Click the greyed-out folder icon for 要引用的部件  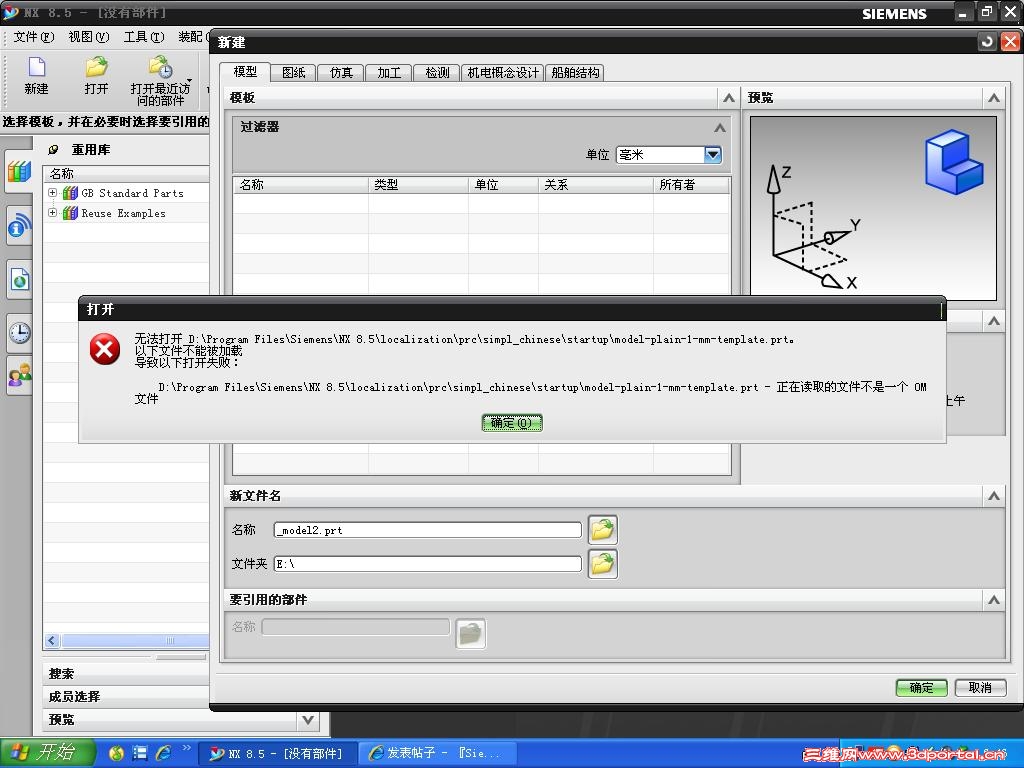470,633
